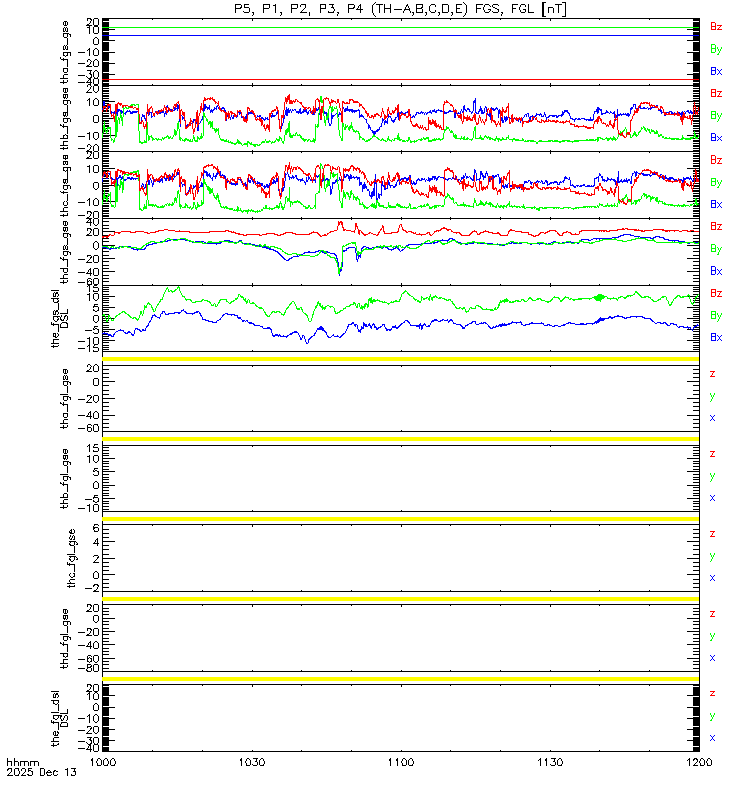The image size is (750, 800).
Task: Click the red Bz legend of the_fgs_dsl panel
Action: coord(716,293)
